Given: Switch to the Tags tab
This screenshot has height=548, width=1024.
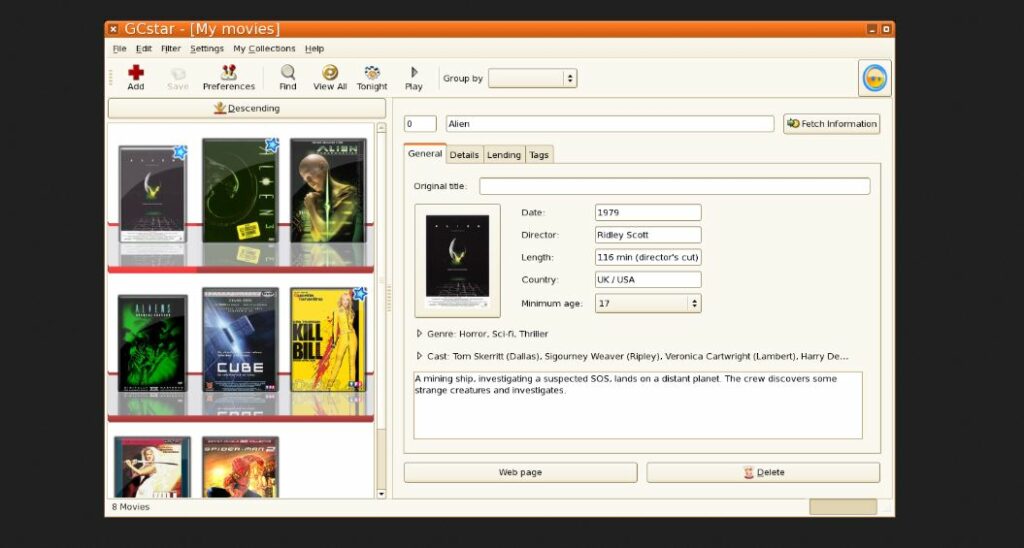Looking at the screenshot, I should (539, 155).
